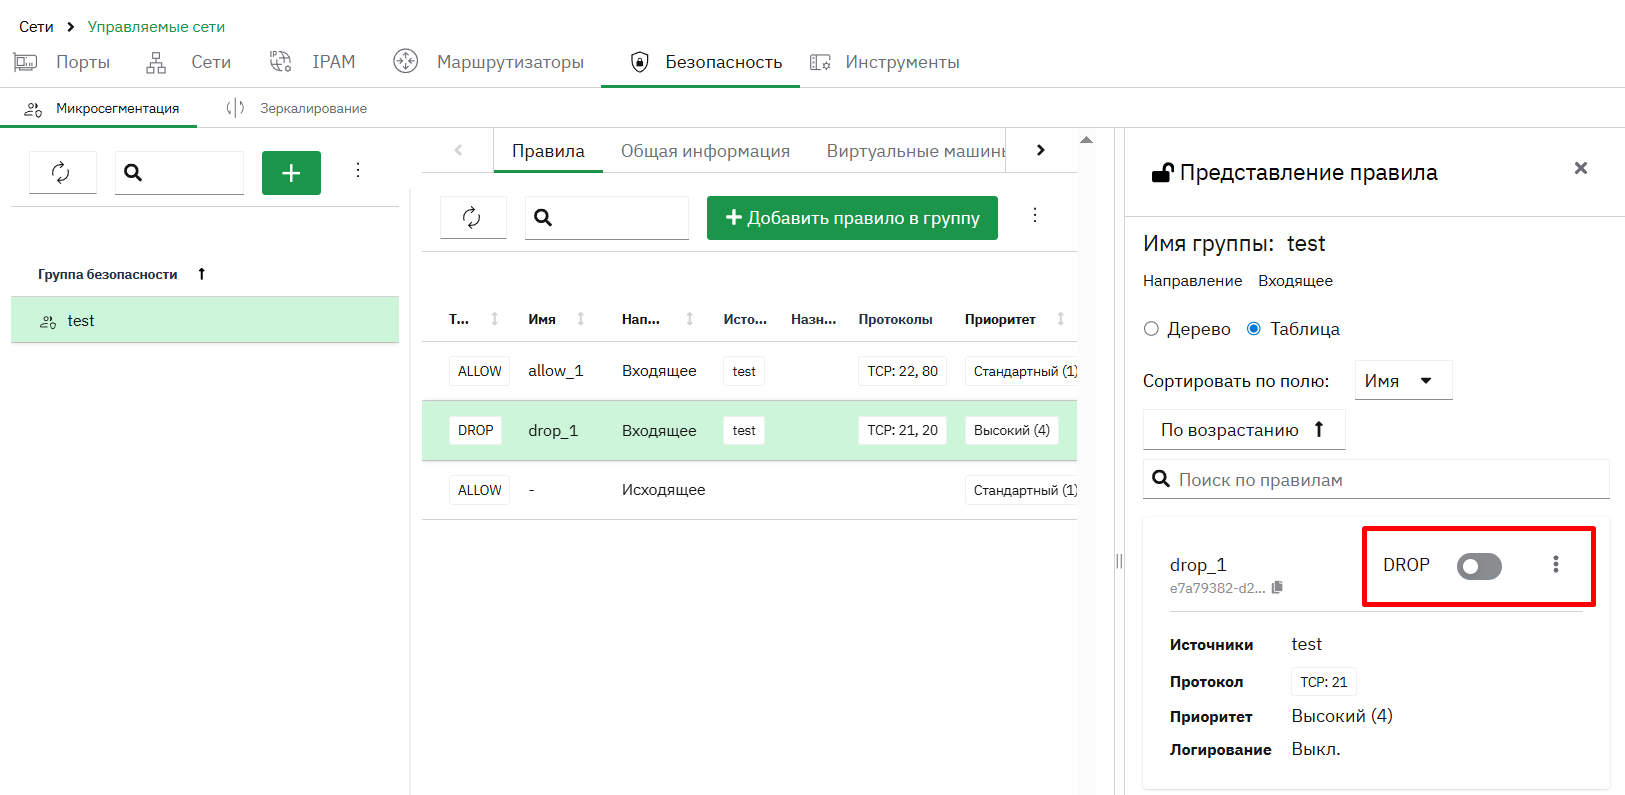Image resolution: width=1625 pixels, height=795 pixels.
Task: Click the ALLOW tag in allow_1 row
Action: [x=479, y=371]
